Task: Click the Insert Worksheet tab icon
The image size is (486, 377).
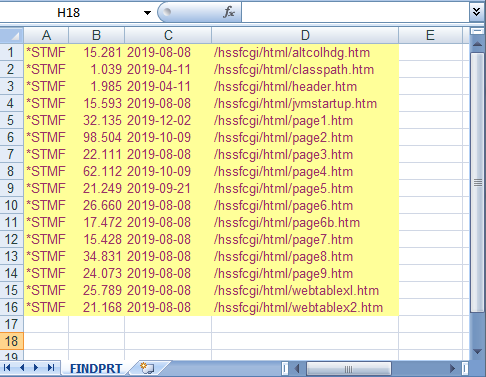Action: point(147,368)
